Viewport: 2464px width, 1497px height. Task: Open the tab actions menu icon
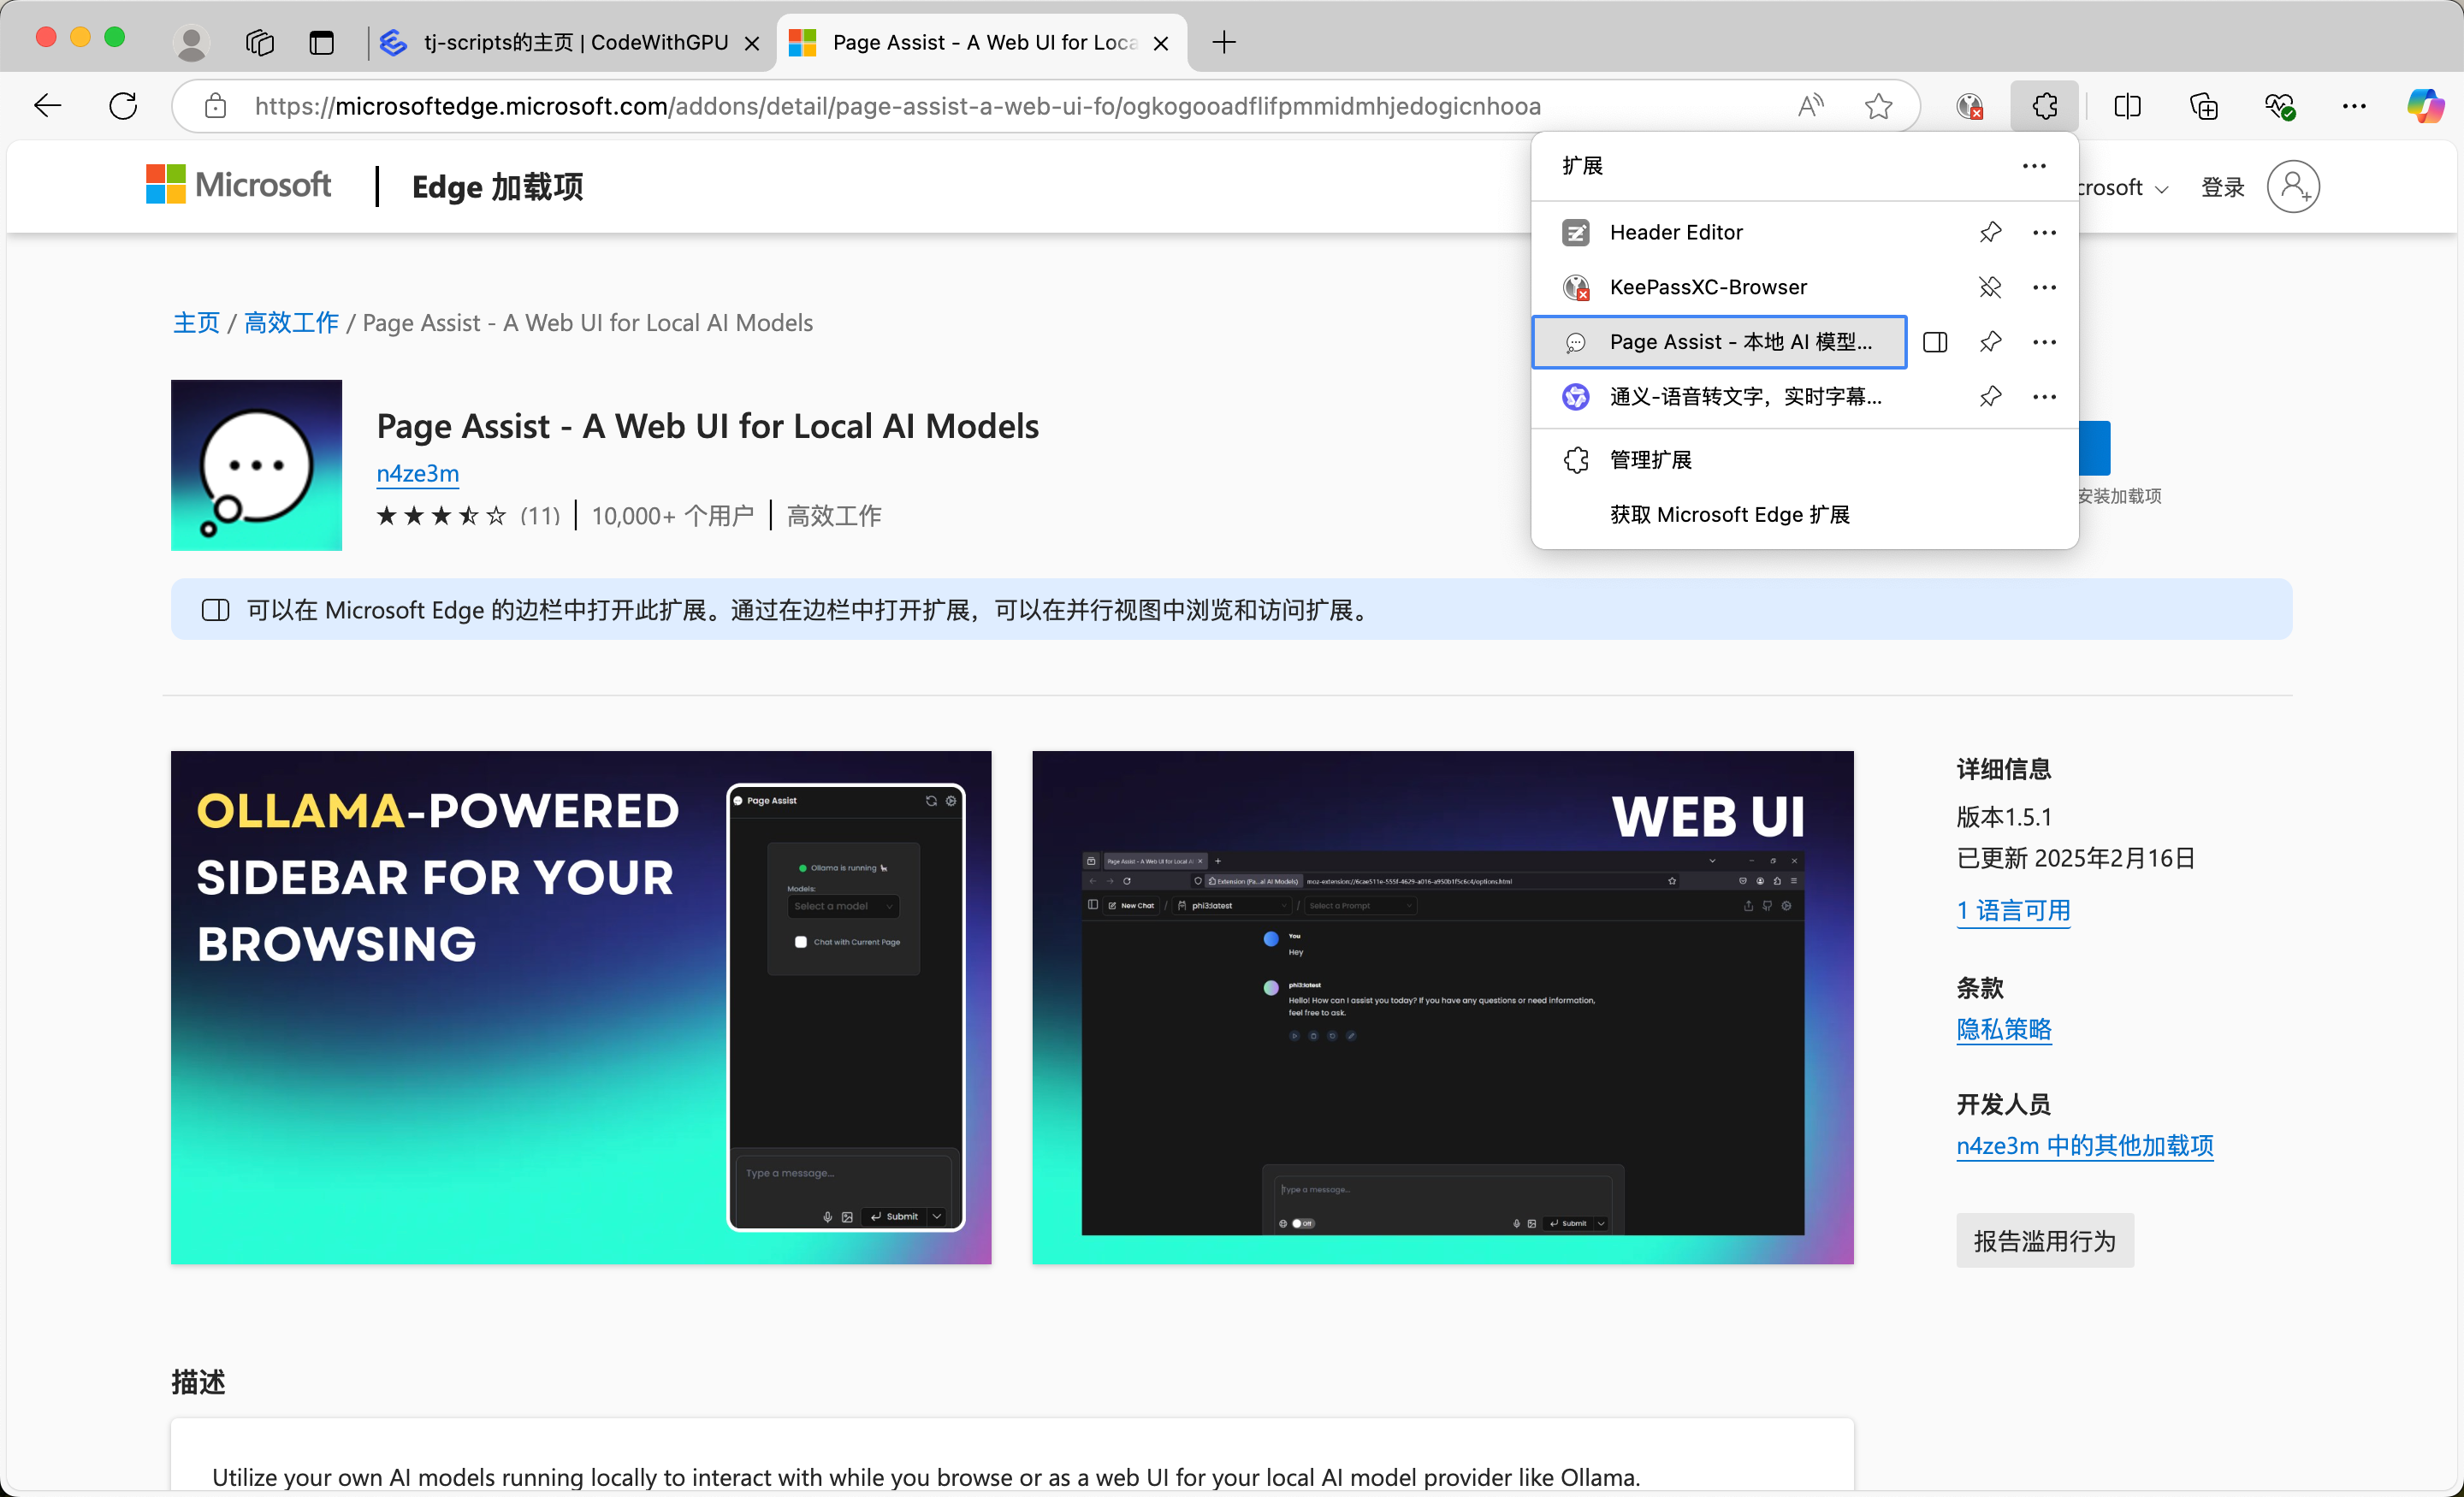321,43
